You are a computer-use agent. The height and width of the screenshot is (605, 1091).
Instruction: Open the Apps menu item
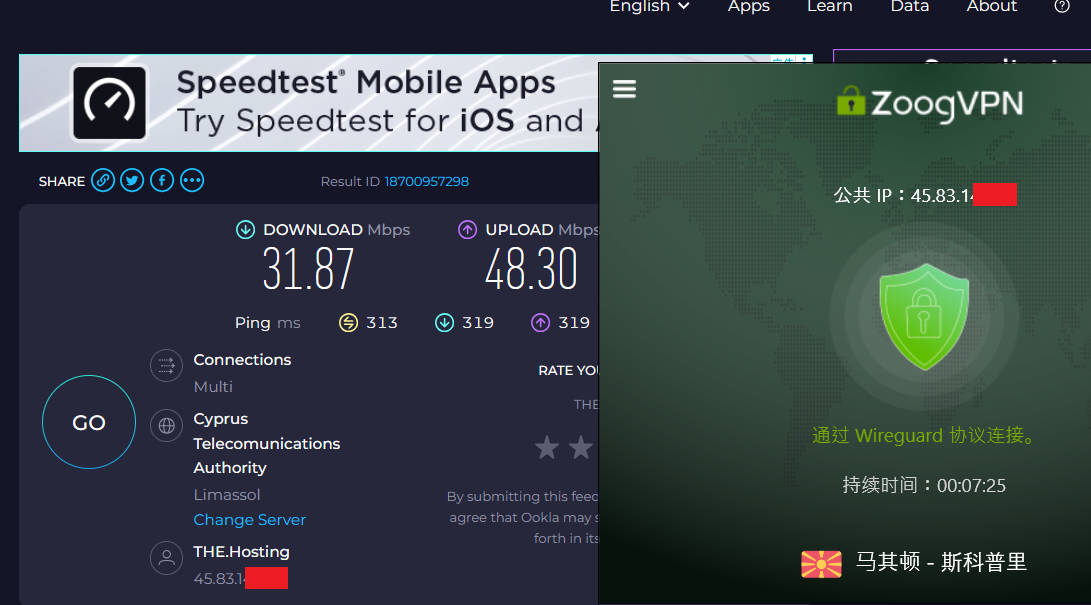coord(748,6)
